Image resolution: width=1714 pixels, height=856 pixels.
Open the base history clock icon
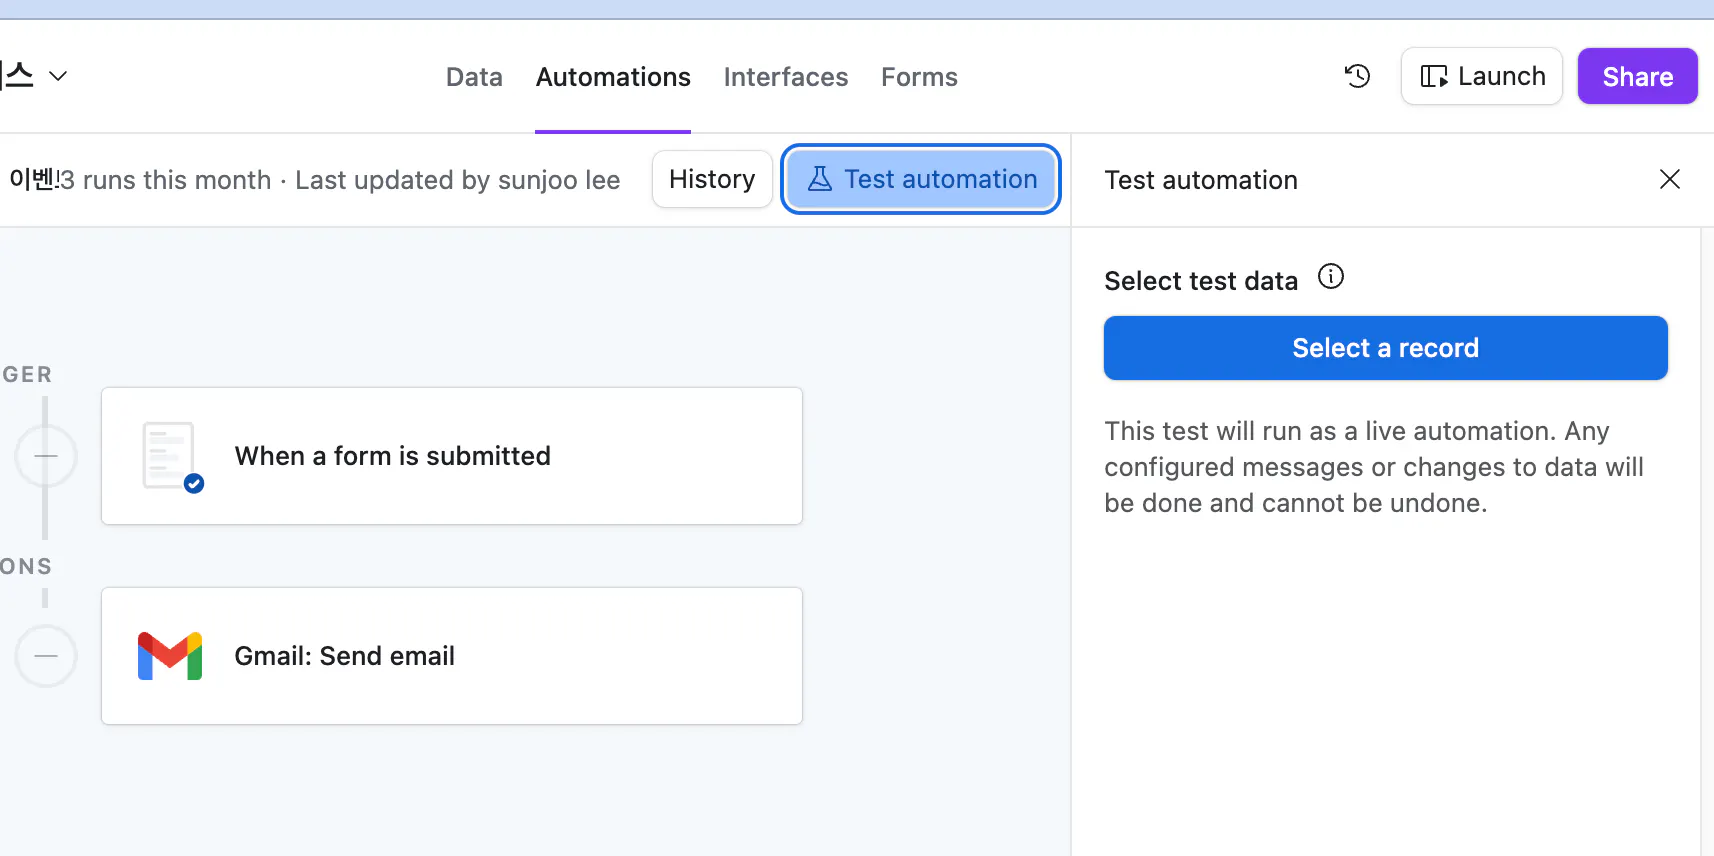pos(1357,76)
